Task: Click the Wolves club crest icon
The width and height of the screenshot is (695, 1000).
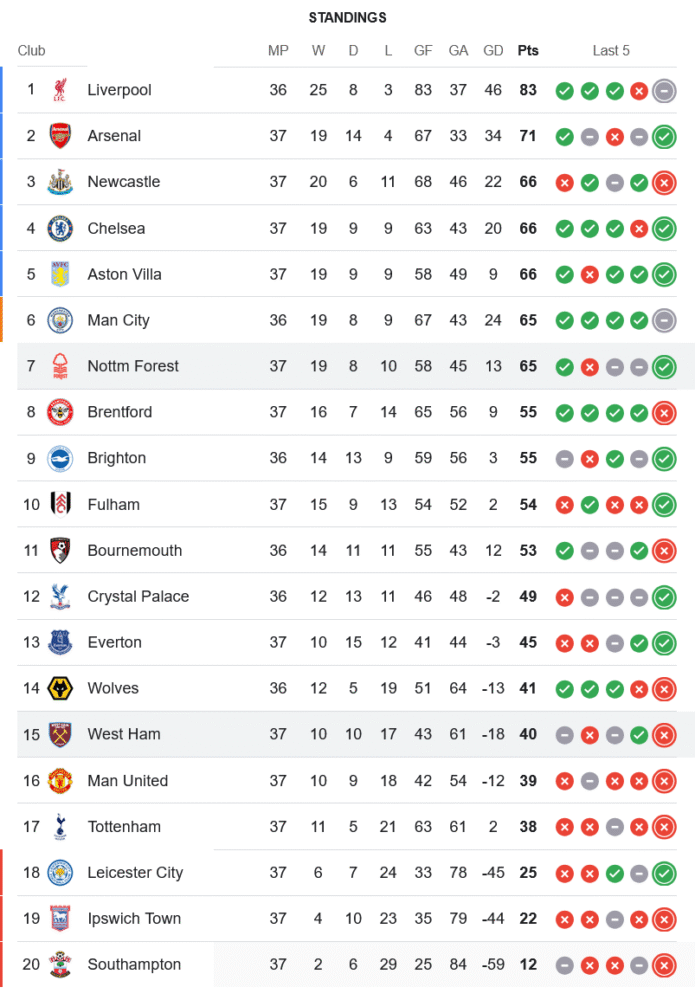Action: tap(60, 688)
